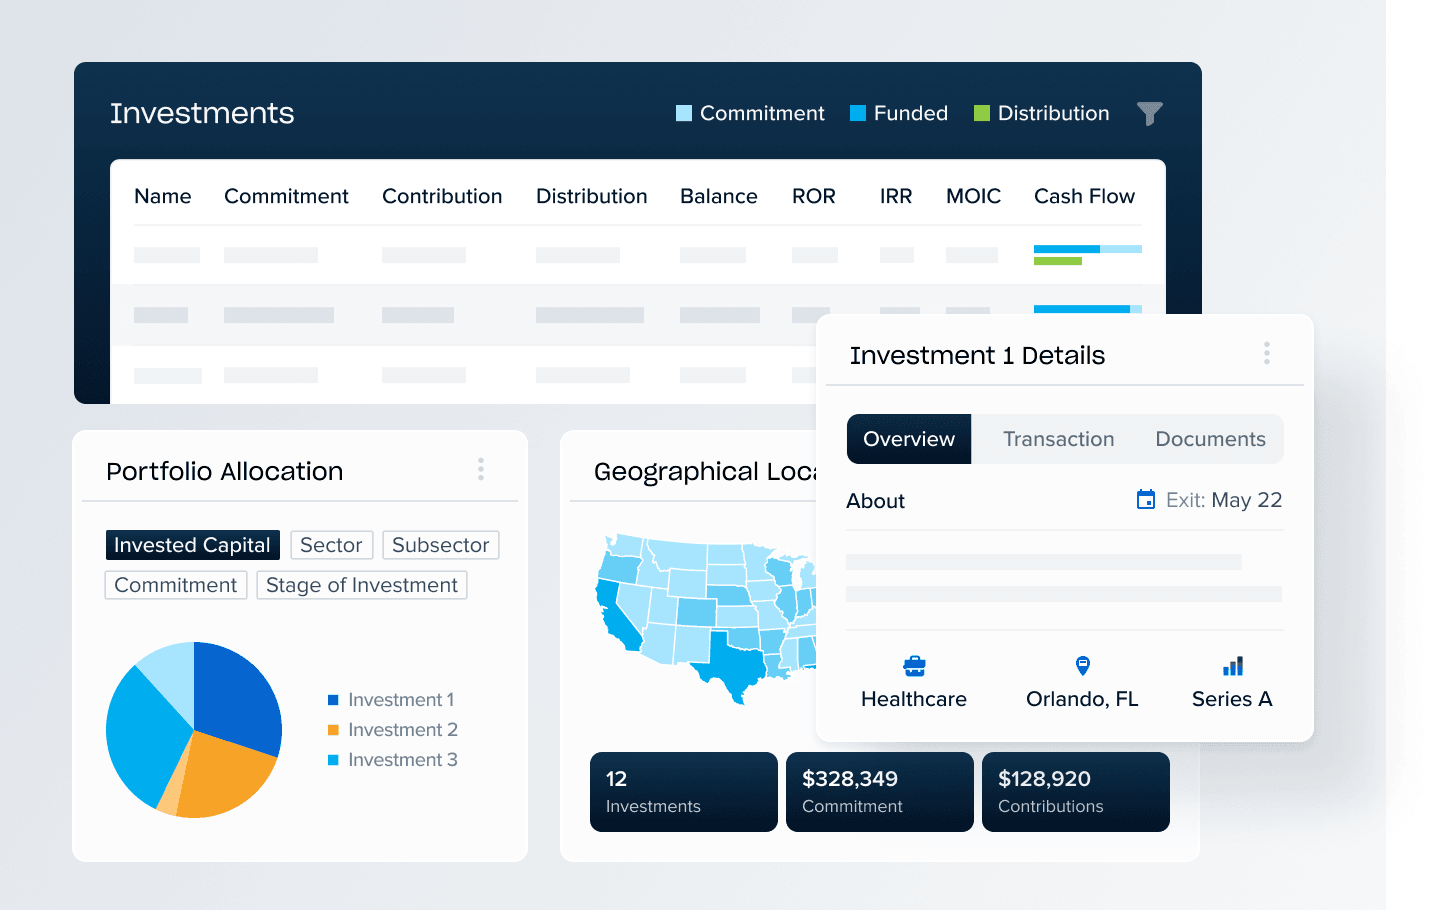Select the Invested Capital filter chip
This screenshot has width=1434, height=910.
point(192,545)
